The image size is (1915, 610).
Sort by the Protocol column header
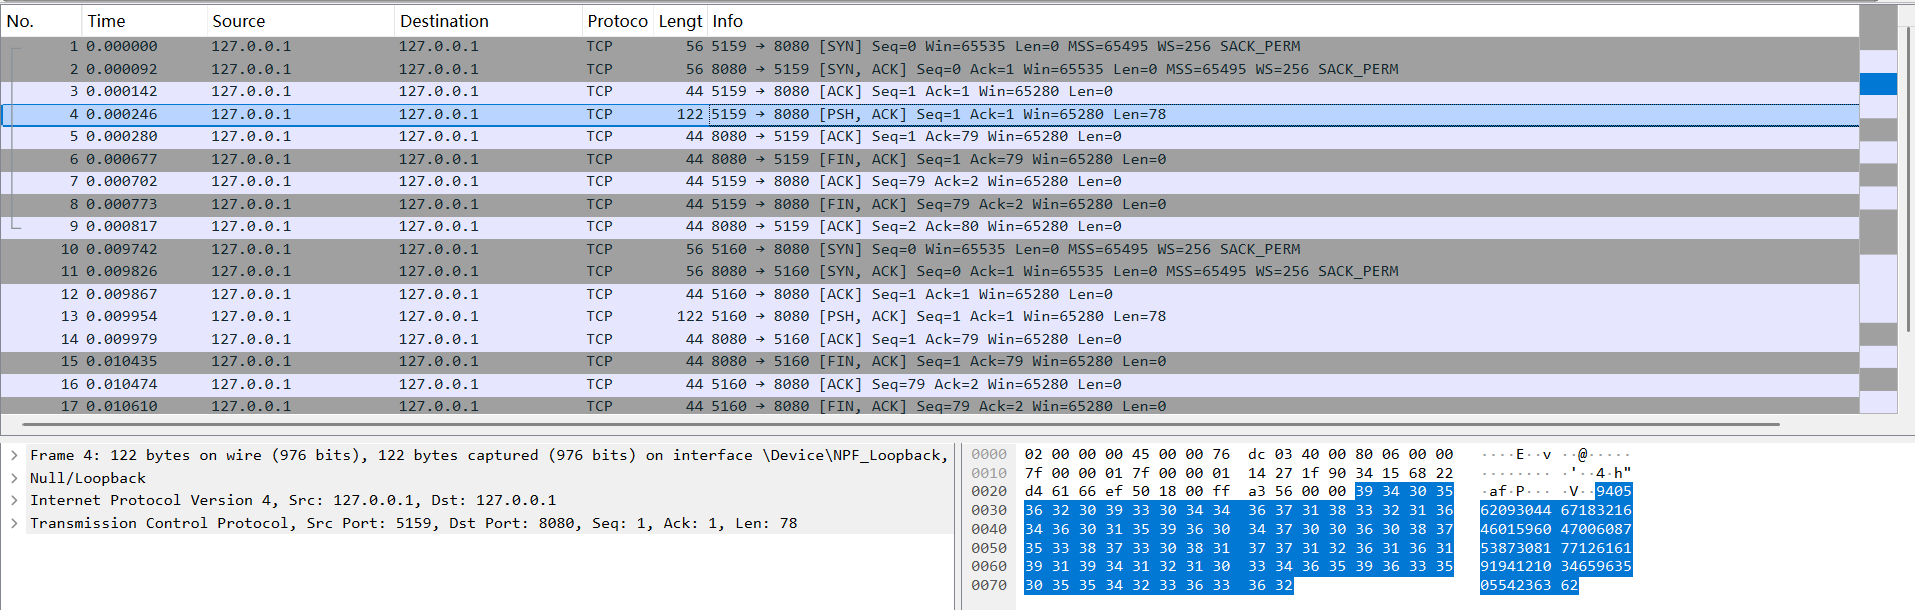[617, 21]
